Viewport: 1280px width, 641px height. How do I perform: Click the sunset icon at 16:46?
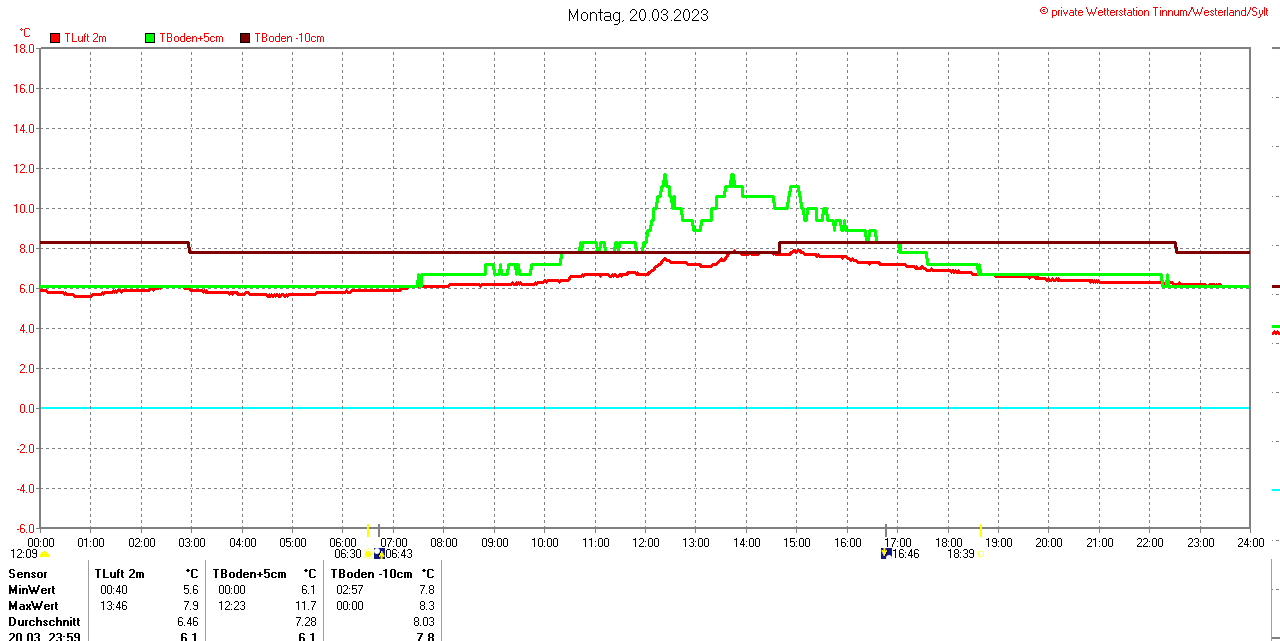click(x=885, y=553)
